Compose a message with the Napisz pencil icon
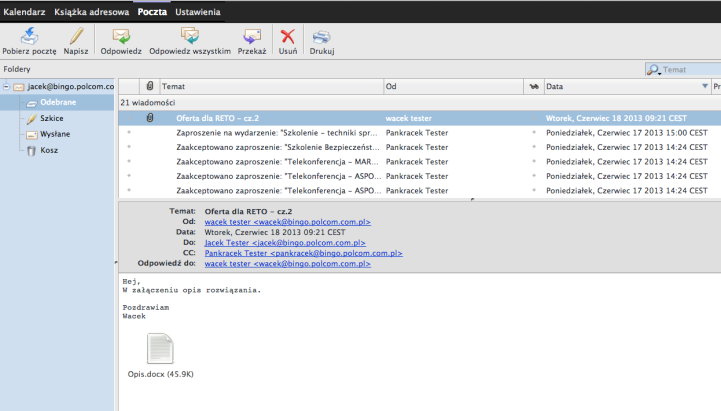Viewport: 721px width, 411px height. (x=76, y=36)
